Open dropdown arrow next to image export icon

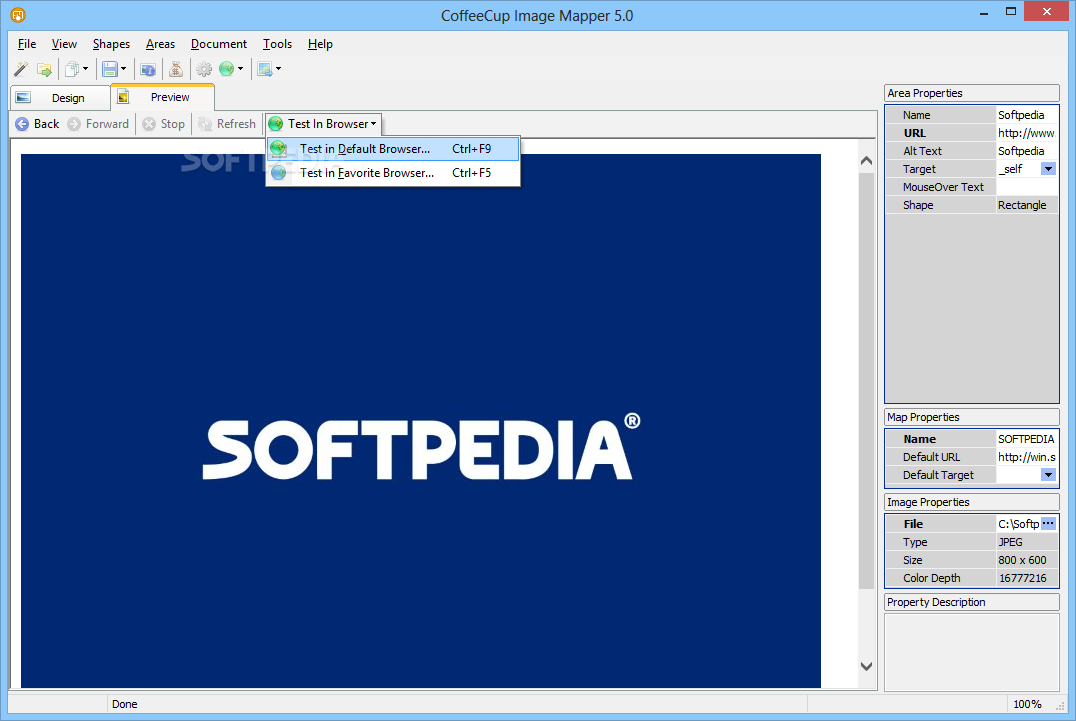click(279, 69)
